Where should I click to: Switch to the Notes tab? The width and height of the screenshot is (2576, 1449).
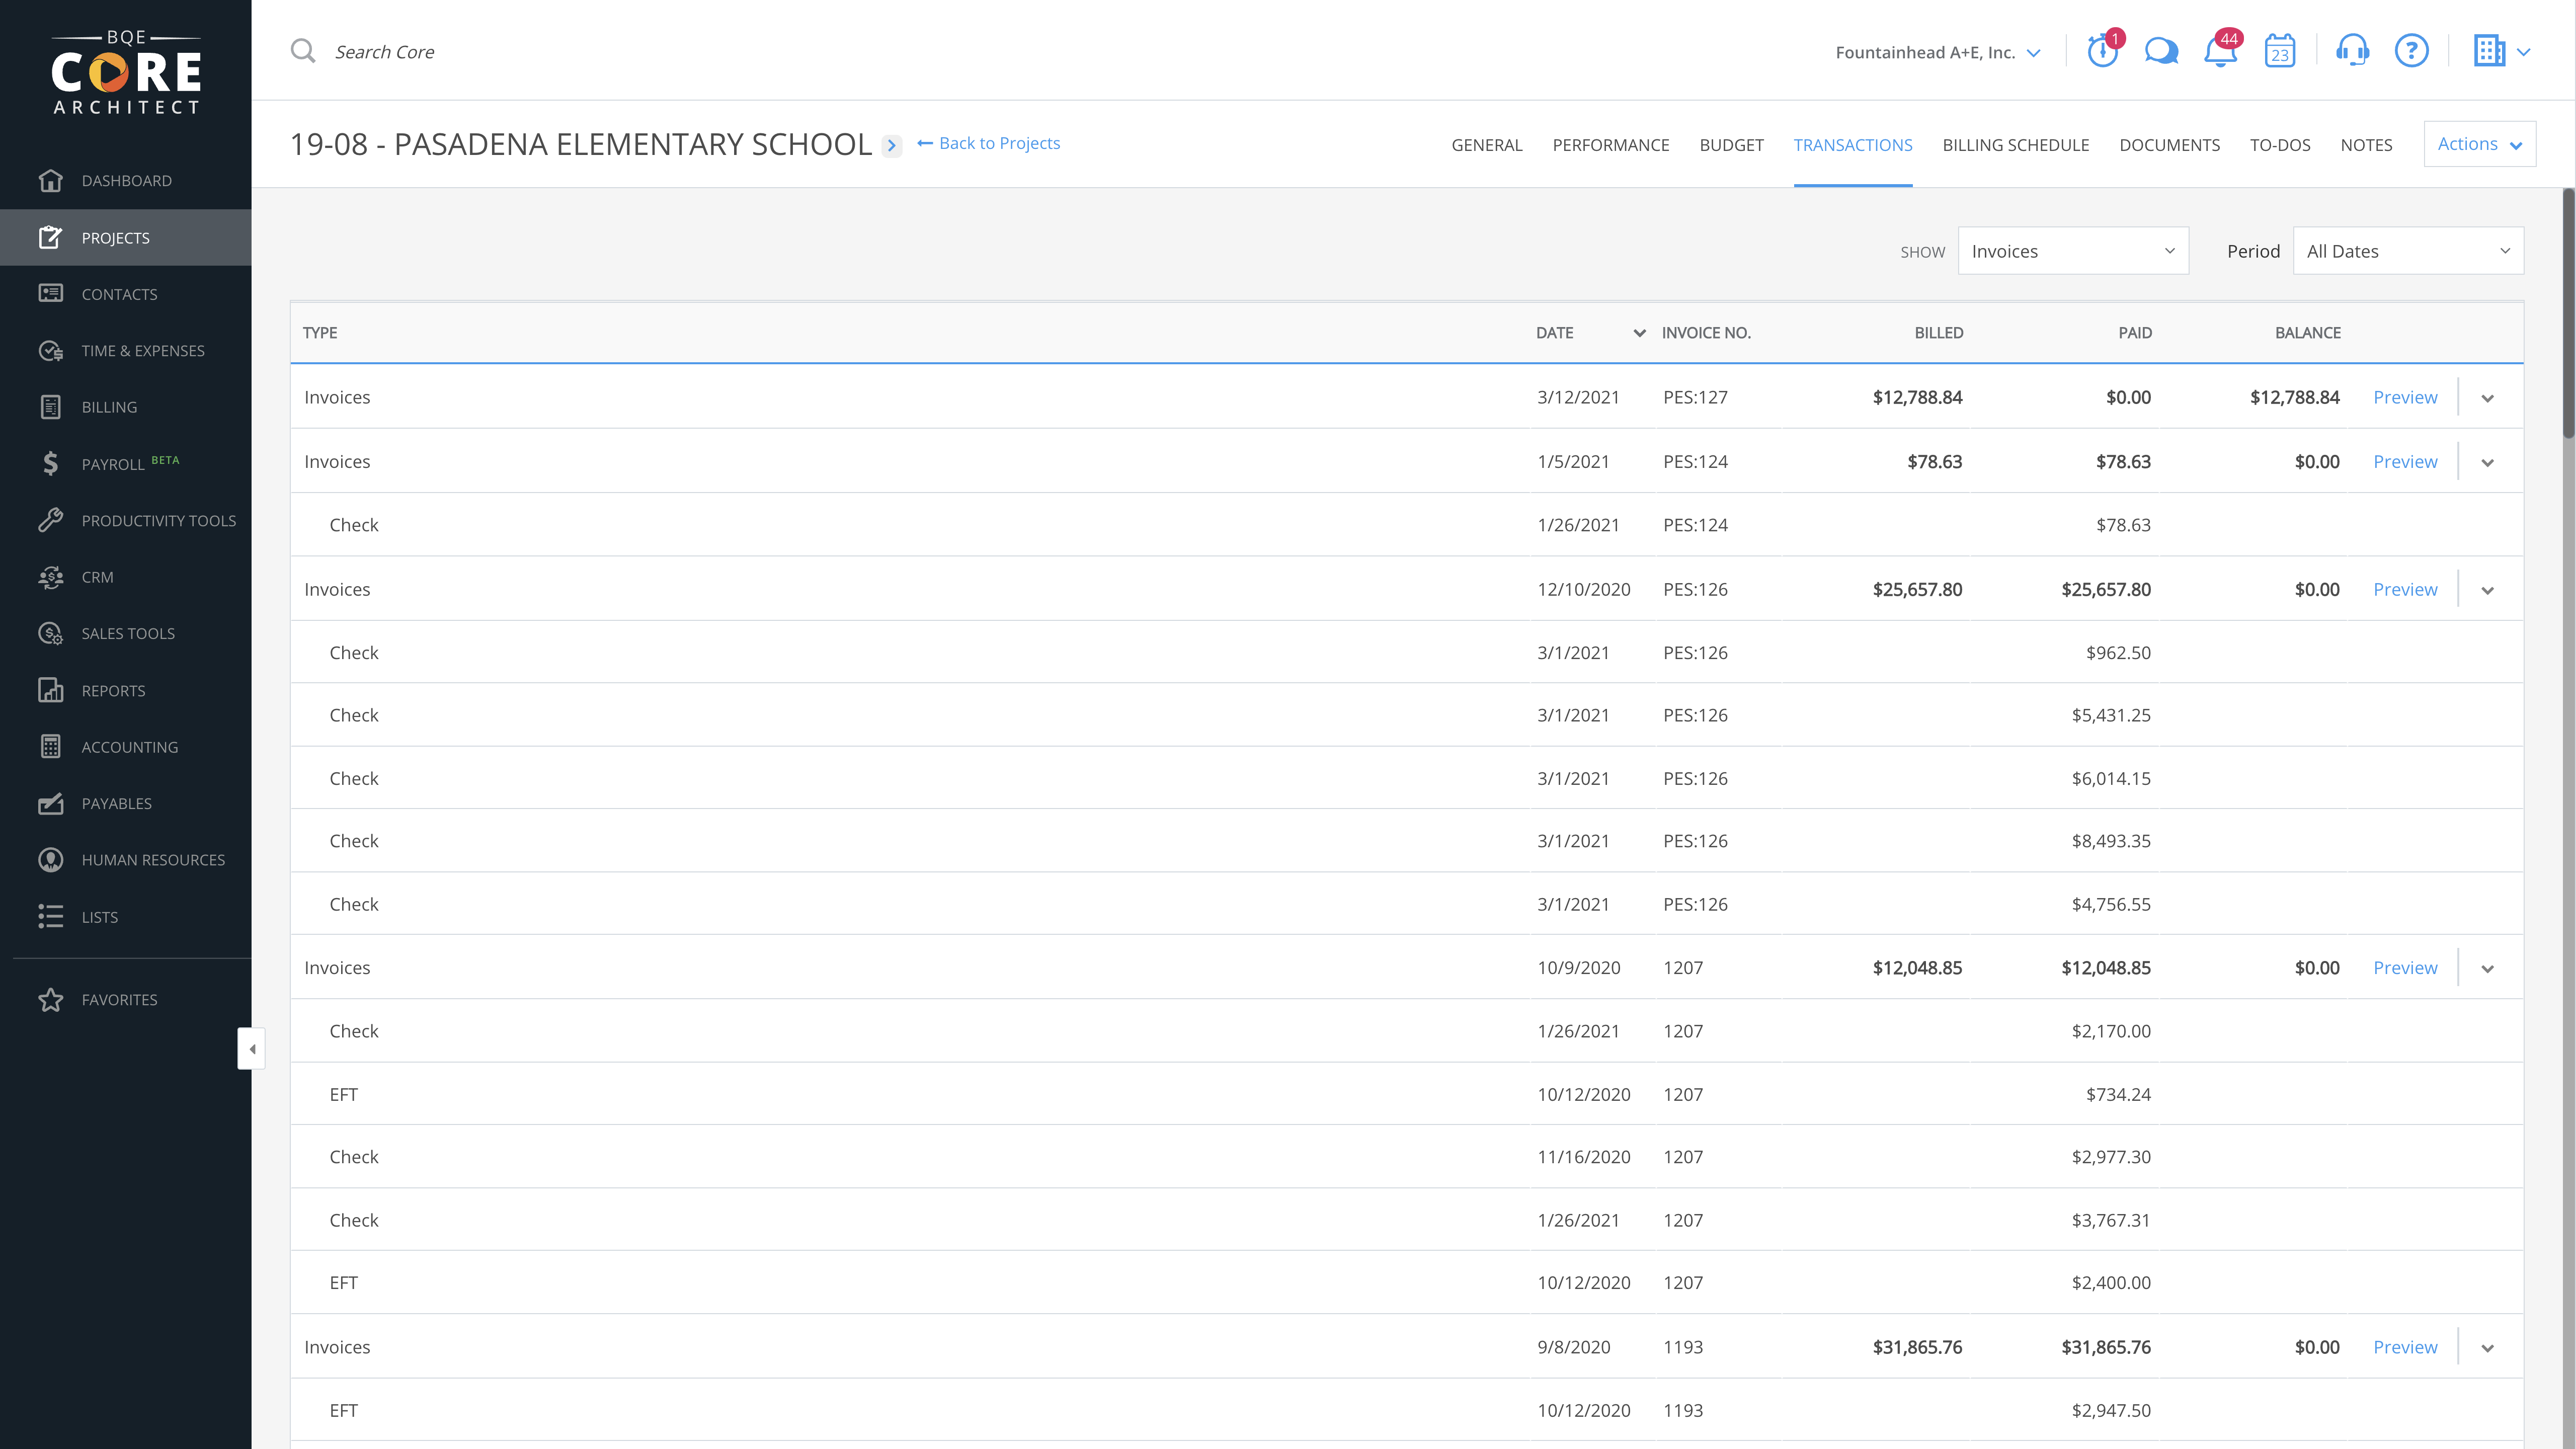point(2366,145)
